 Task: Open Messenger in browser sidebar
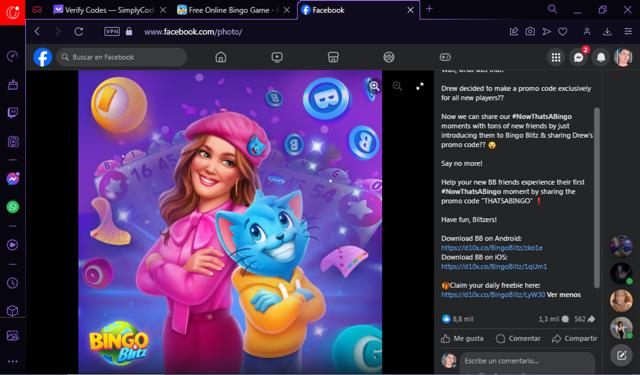pos(13,178)
